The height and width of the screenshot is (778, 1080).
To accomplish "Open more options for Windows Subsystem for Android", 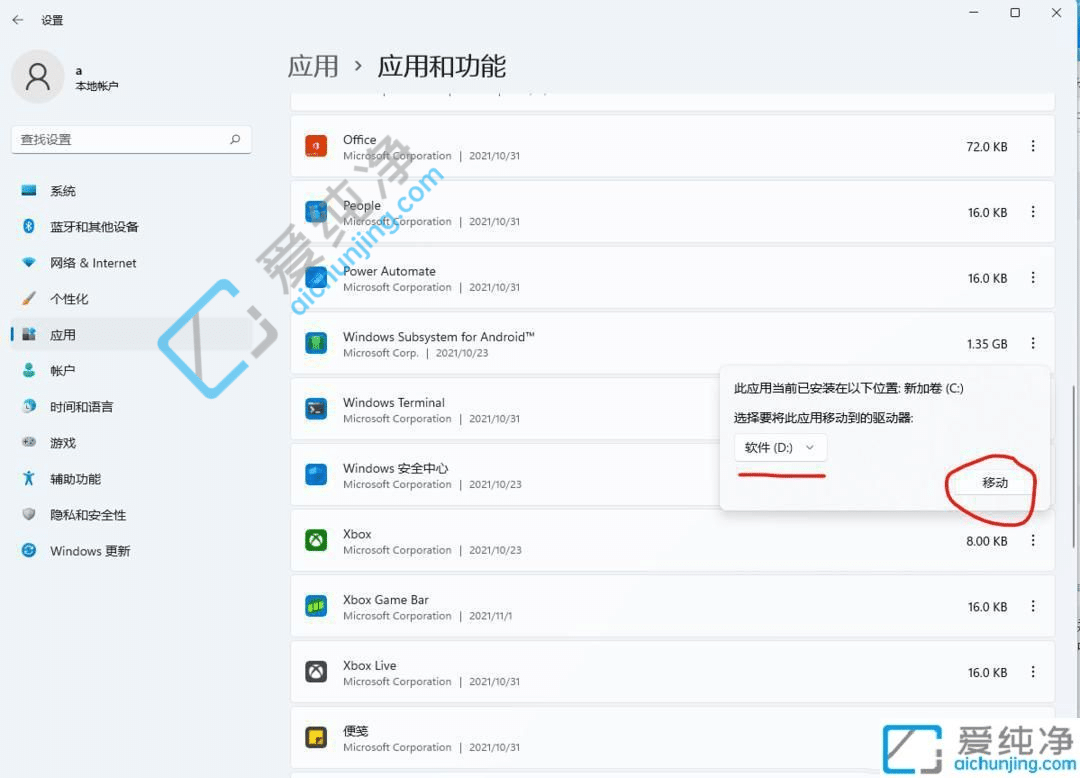I will 1033,343.
